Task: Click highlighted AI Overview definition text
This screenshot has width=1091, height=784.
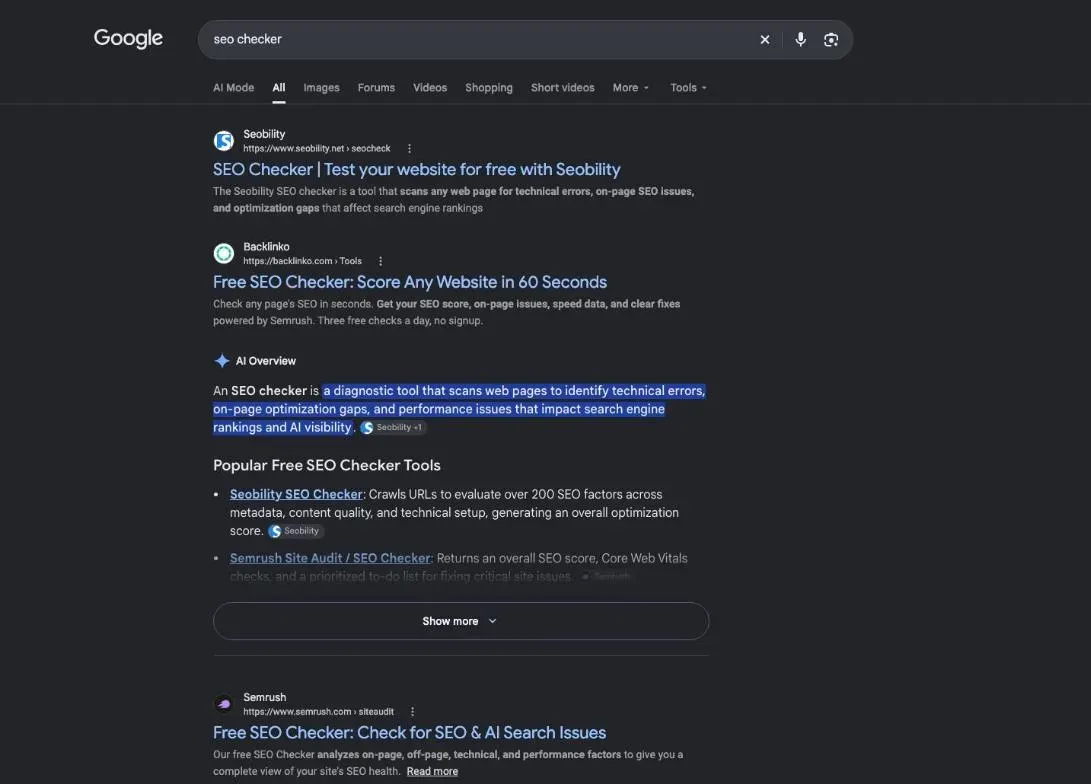Action: (x=459, y=409)
